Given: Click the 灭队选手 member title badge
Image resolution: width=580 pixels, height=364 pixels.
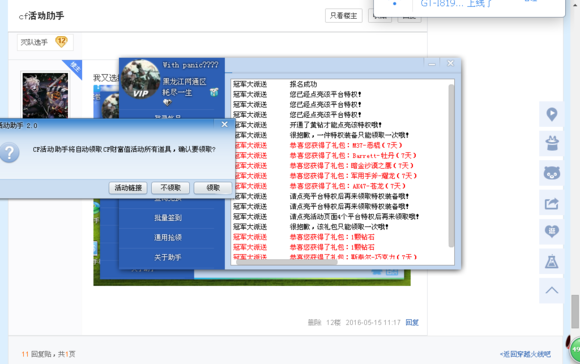Looking at the screenshot, I should [x=45, y=42].
